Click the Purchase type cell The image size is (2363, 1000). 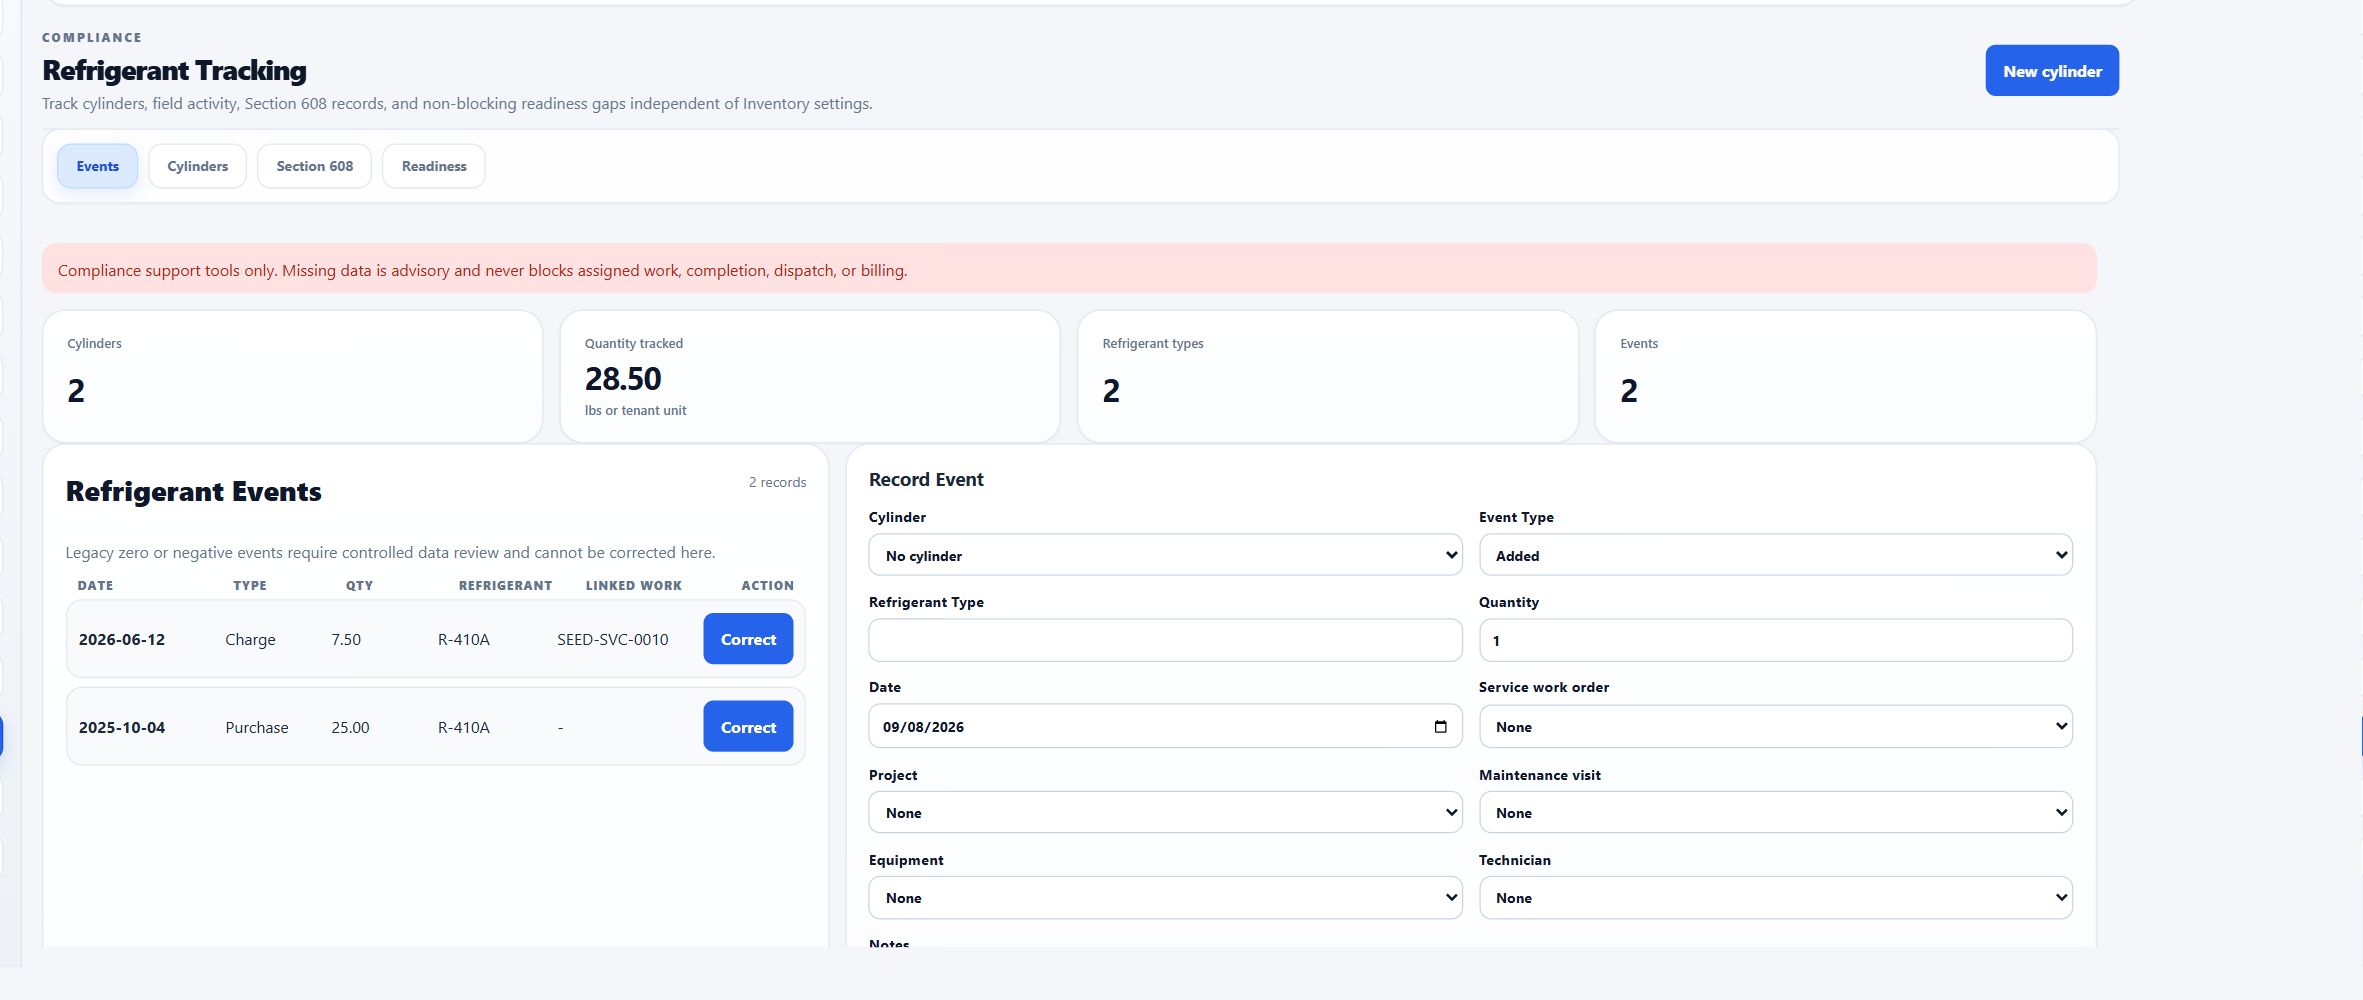click(x=256, y=728)
